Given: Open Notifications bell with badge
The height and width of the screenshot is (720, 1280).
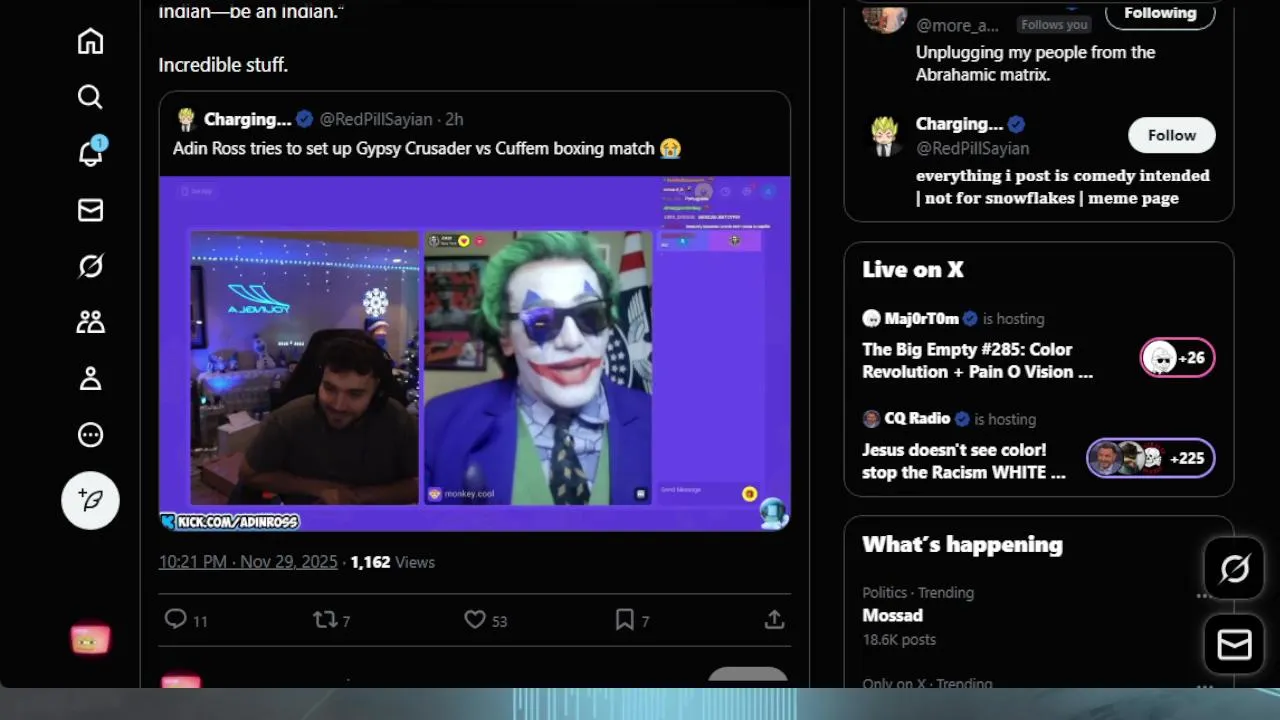Looking at the screenshot, I should coord(90,152).
